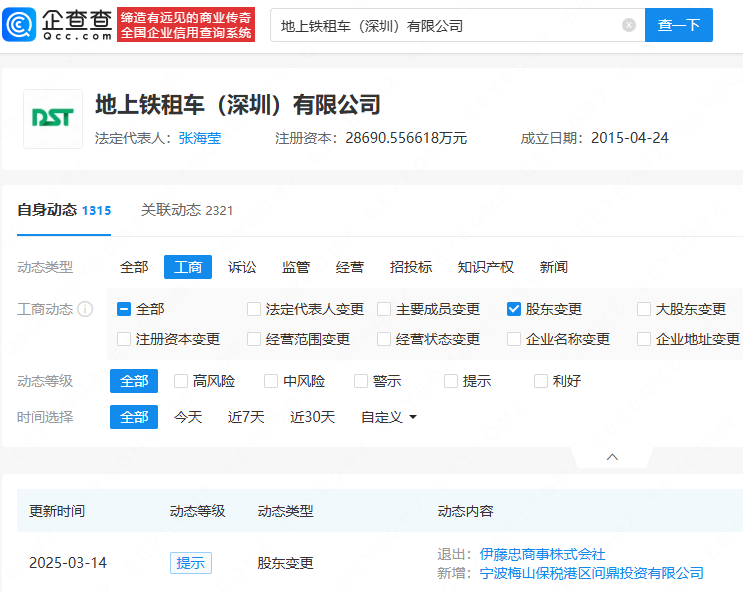Click the 提示 level tag in the row
This screenshot has height=592, width=743.
(x=190, y=563)
